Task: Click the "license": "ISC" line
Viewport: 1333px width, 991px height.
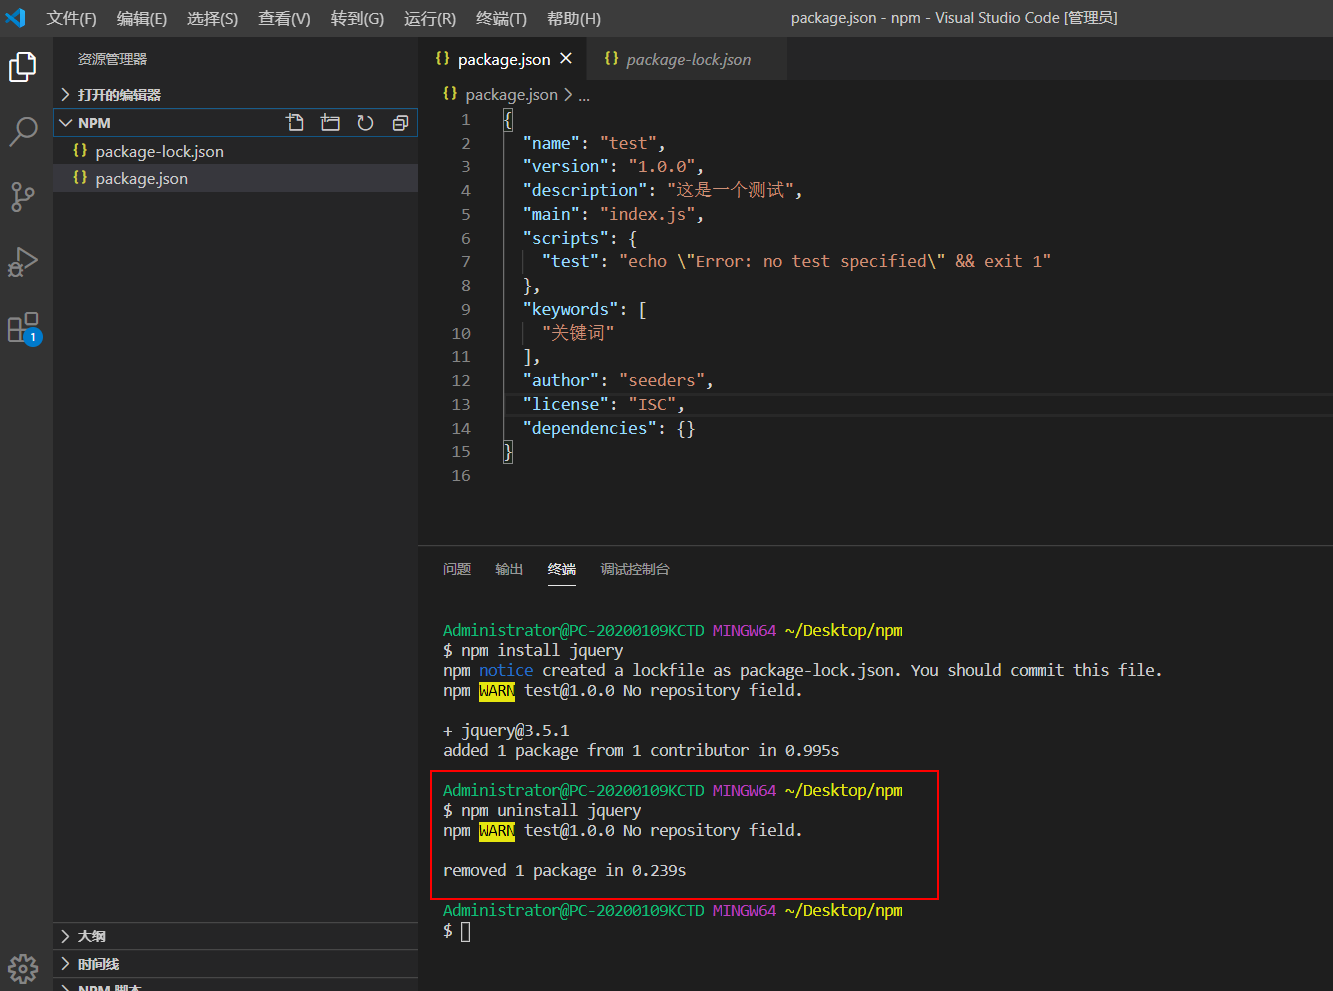Action: (603, 404)
